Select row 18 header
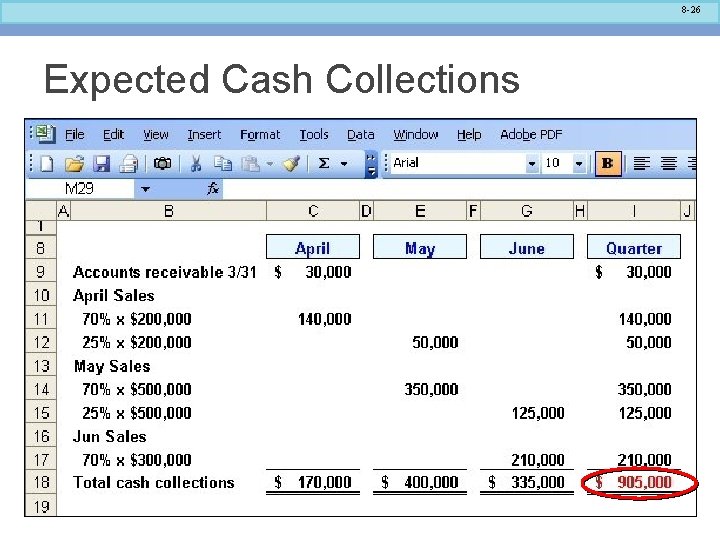The width and height of the screenshot is (720, 540). (41, 482)
